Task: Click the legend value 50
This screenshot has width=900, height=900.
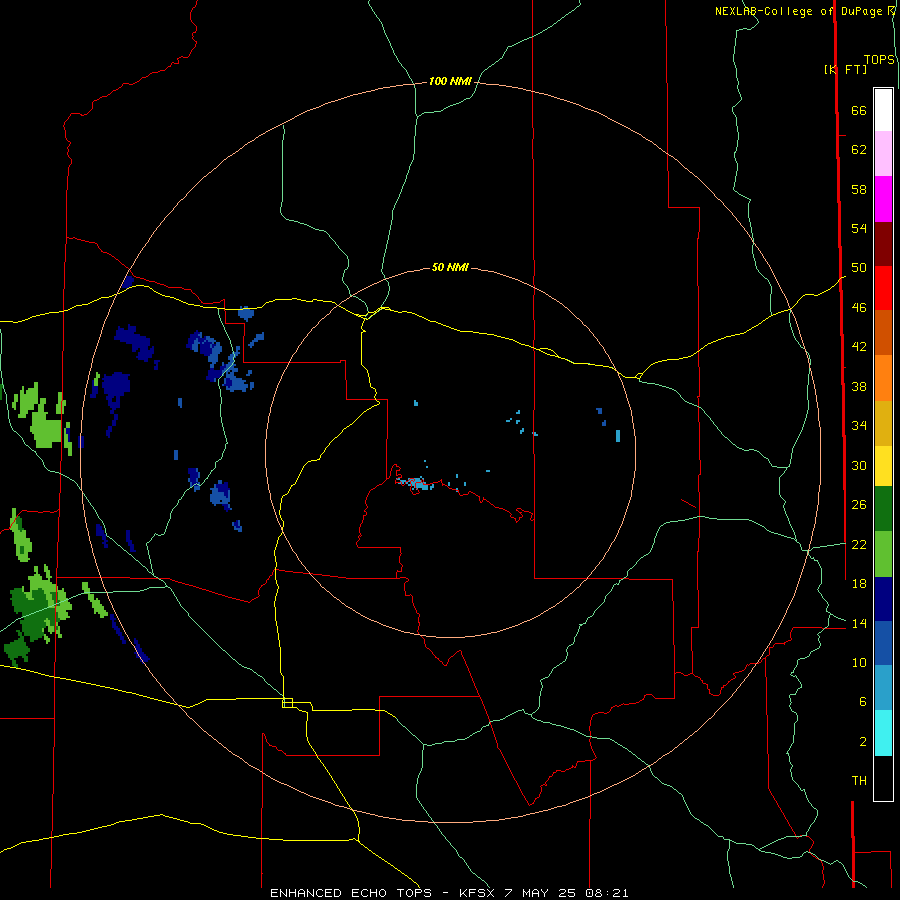Action: pos(859,268)
